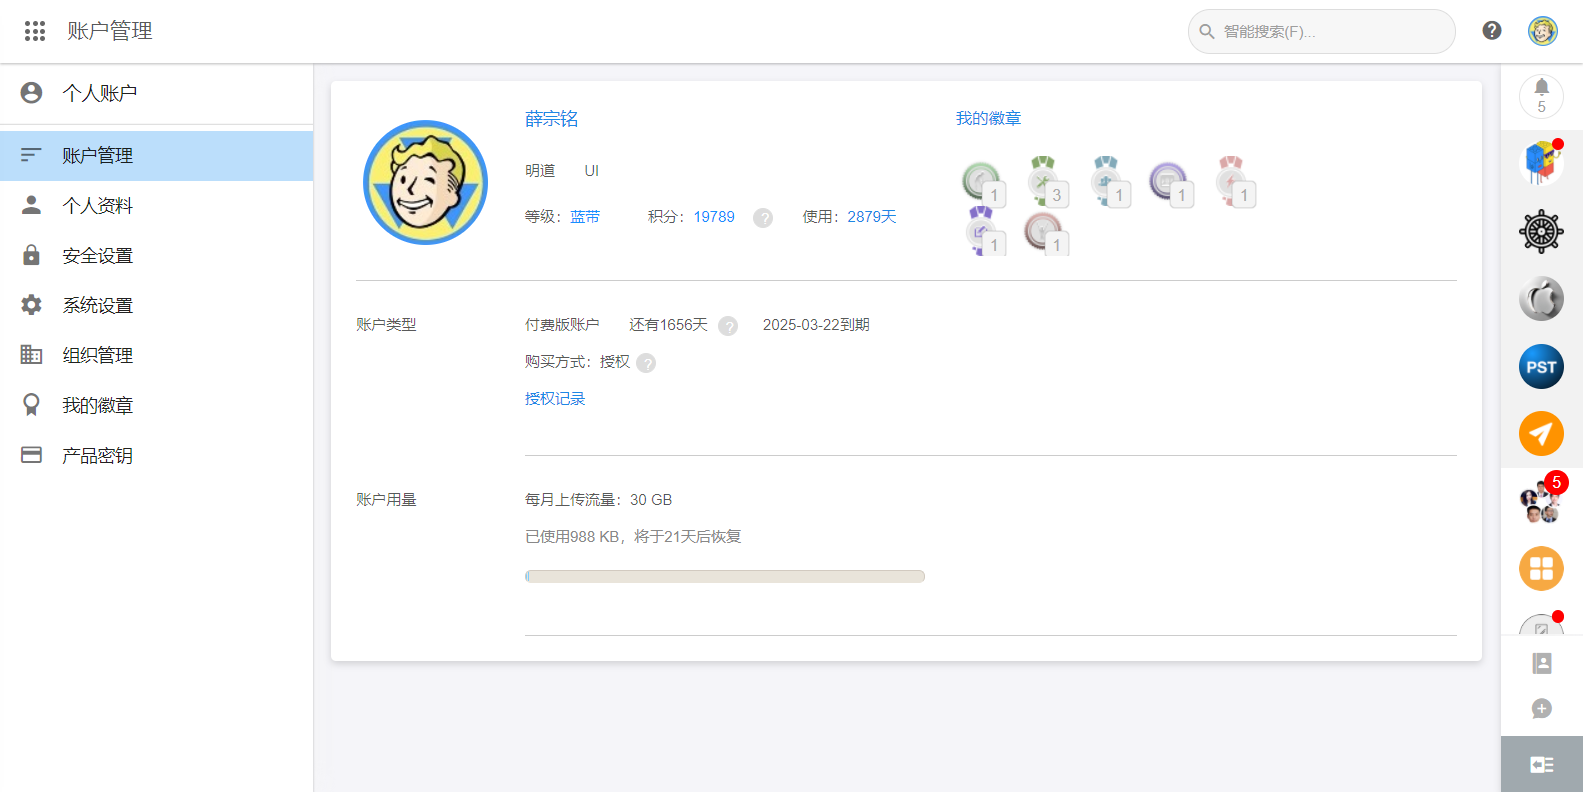Open the group chat with 5 unread
This screenshot has width=1583, height=792.
pos(1541,500)
